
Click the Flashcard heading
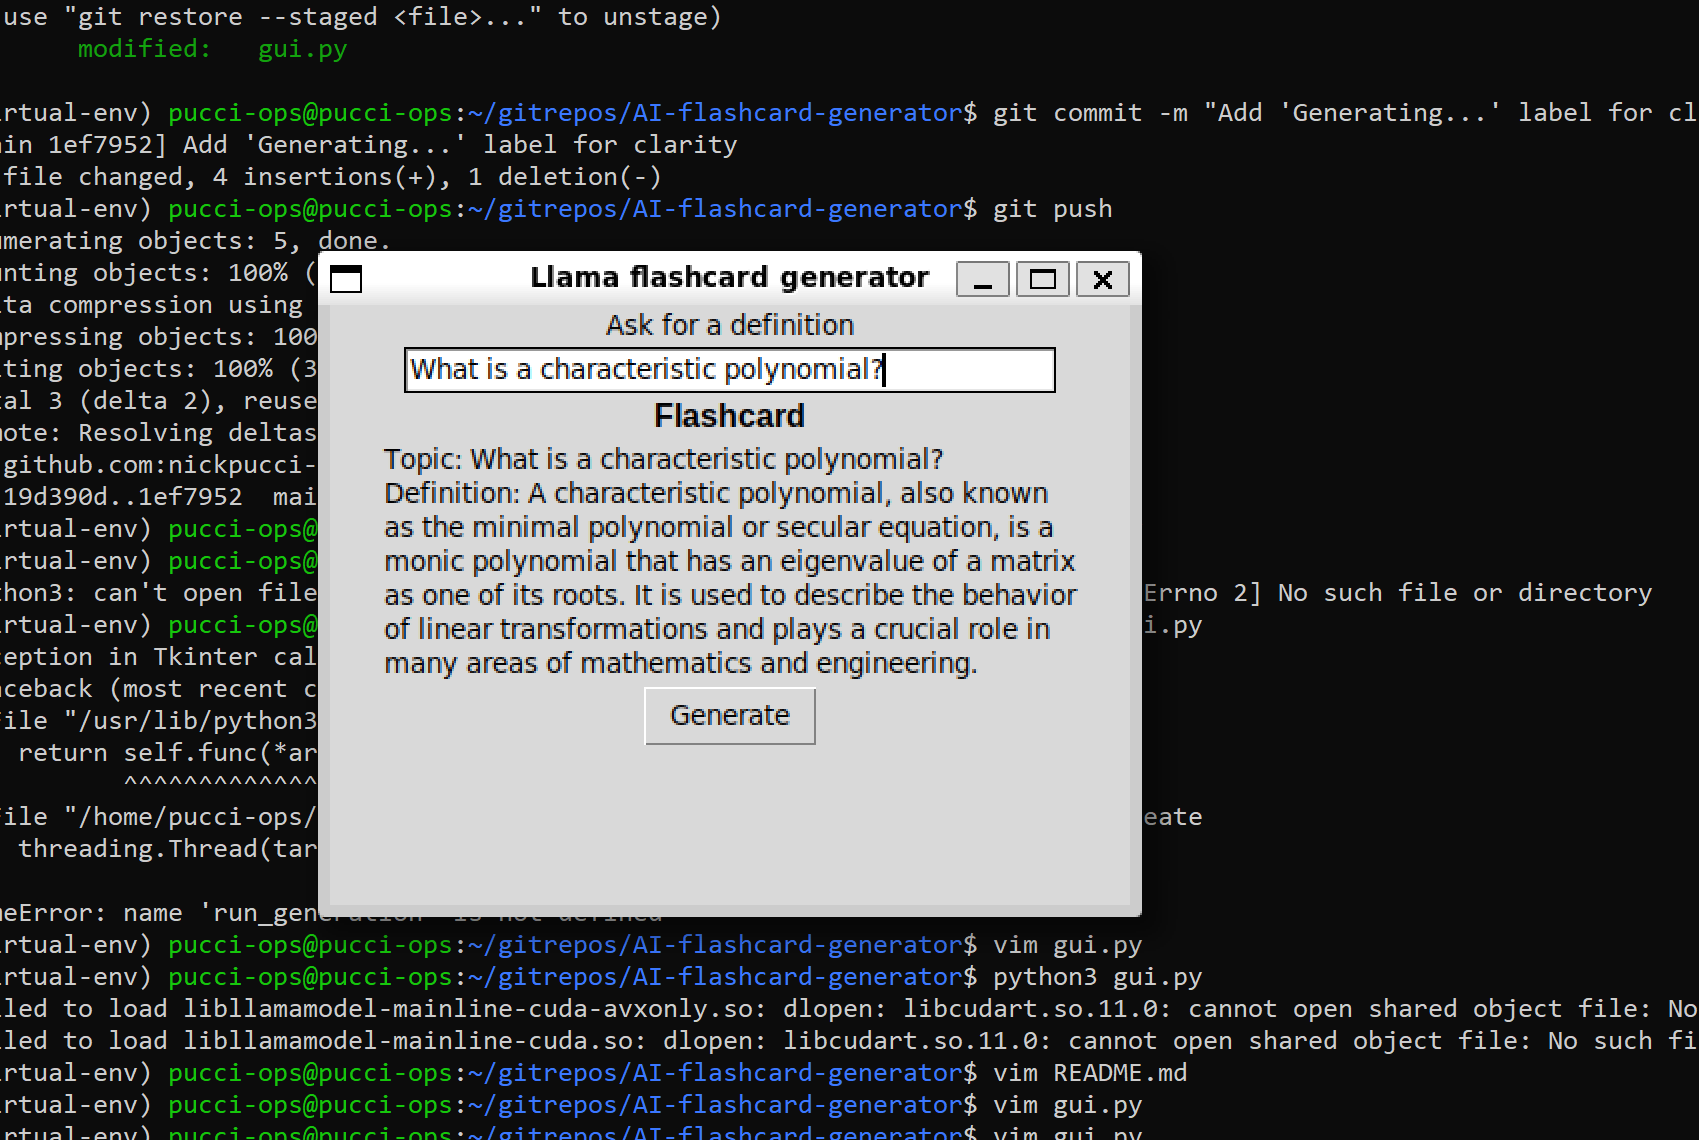click(729, 415)
